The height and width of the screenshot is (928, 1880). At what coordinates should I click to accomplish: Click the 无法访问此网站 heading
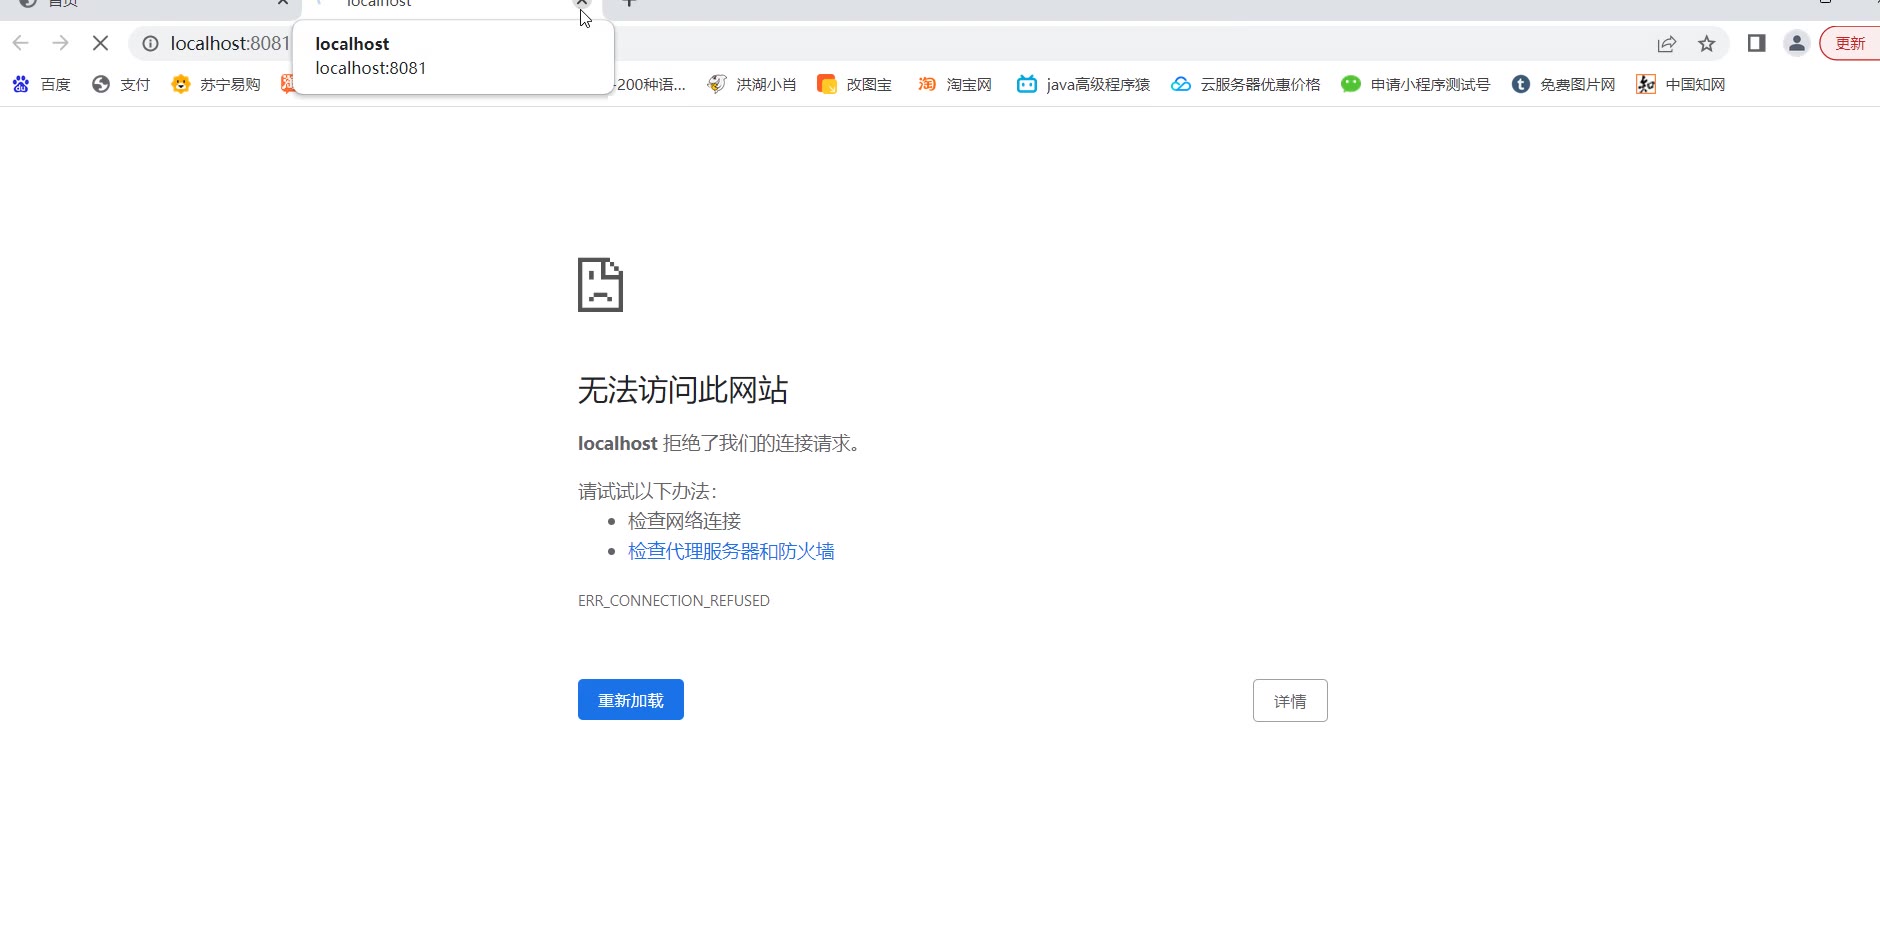tap(683, 390)
